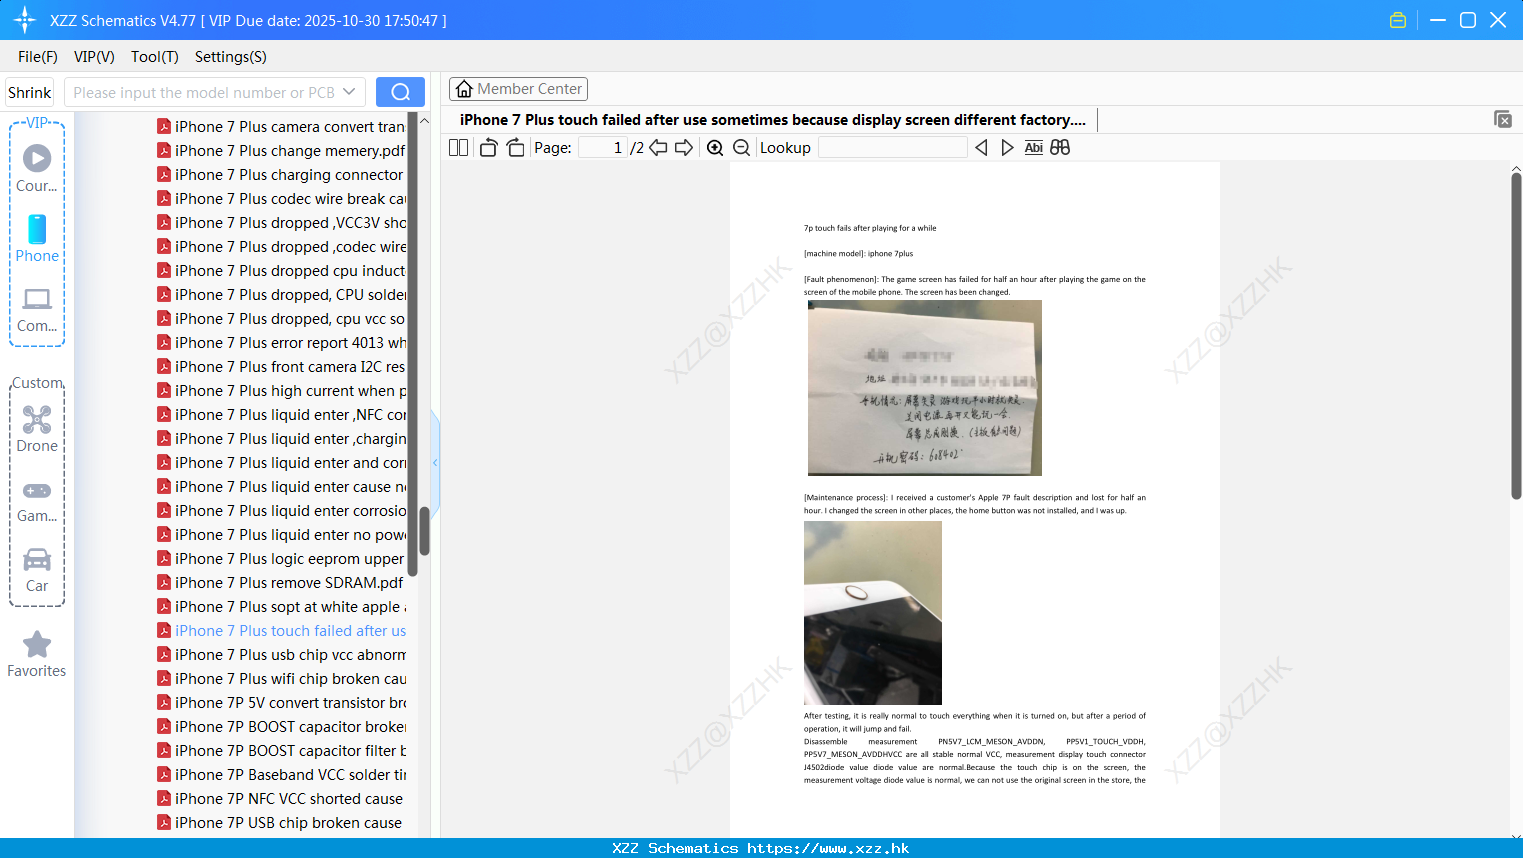Zoom in on the document
Image resolution: width=1523 pixels, height=858 pixels.
pyautogui.click(x=715, y=148)
